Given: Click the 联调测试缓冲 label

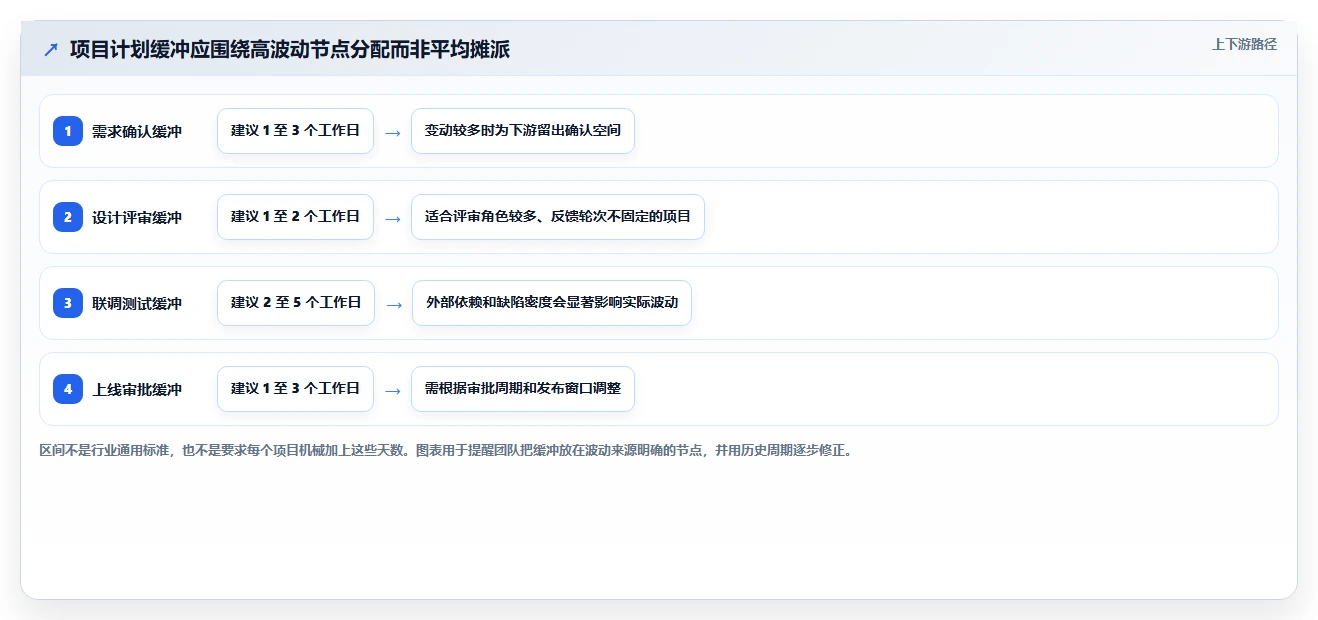Looking at the screenshot, I should [x=137, y=303].
